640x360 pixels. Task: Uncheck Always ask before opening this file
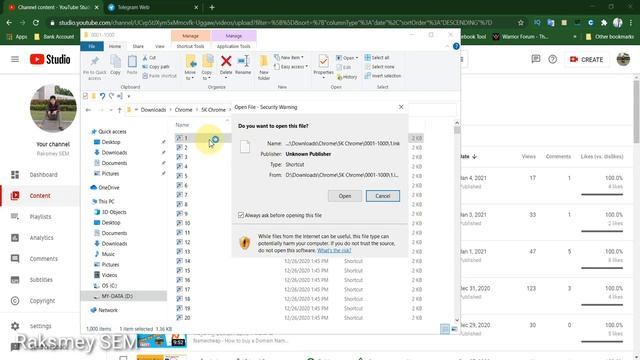[241, 215]
